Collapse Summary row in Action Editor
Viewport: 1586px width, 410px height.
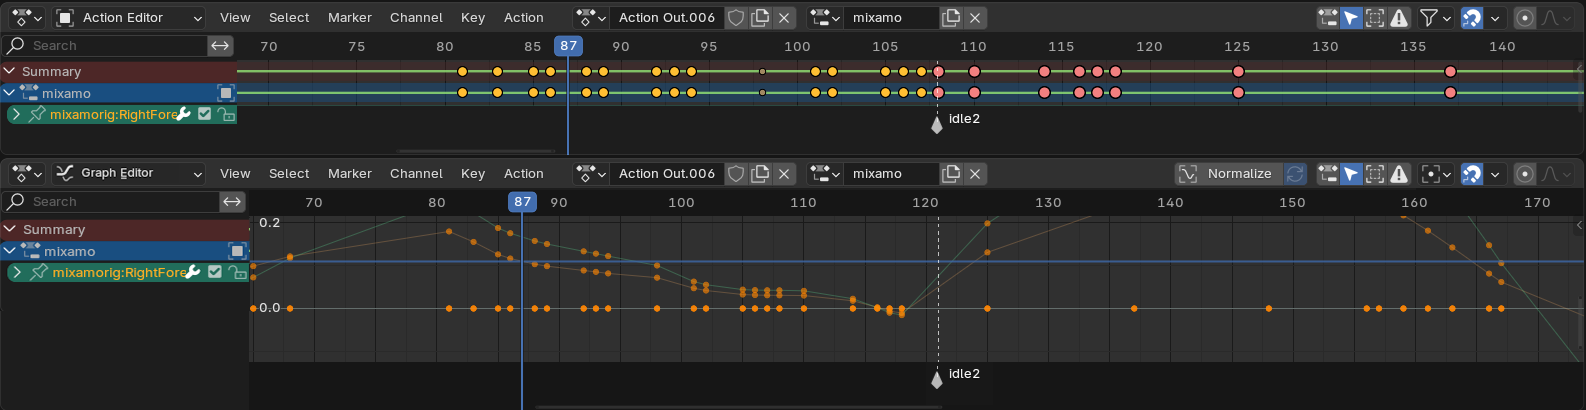(9, 71)
